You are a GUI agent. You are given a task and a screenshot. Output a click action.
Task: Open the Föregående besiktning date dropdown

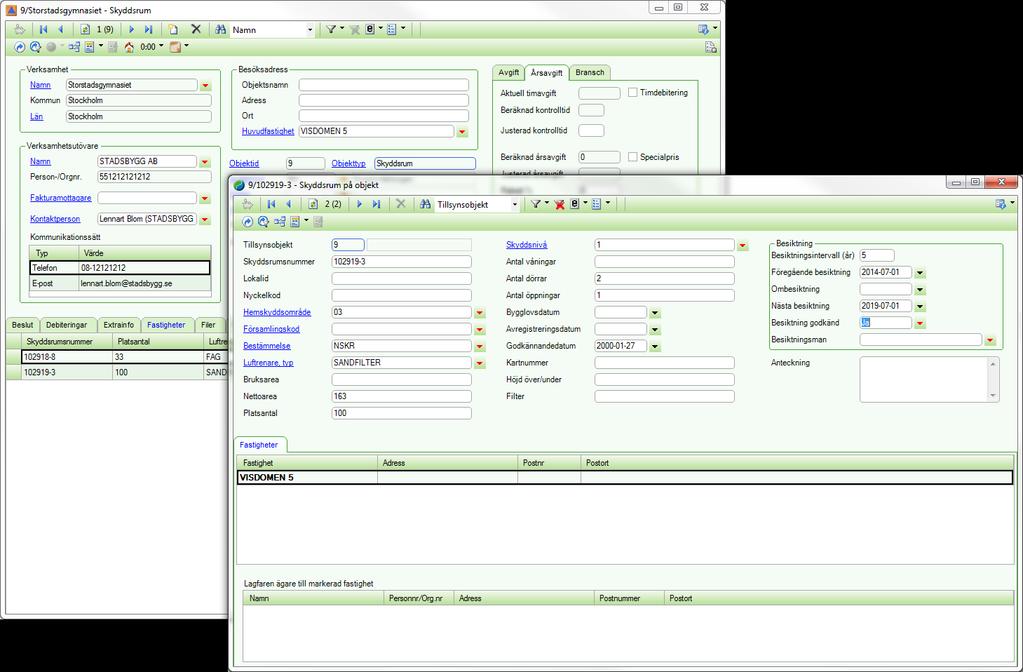coord(920,273)
